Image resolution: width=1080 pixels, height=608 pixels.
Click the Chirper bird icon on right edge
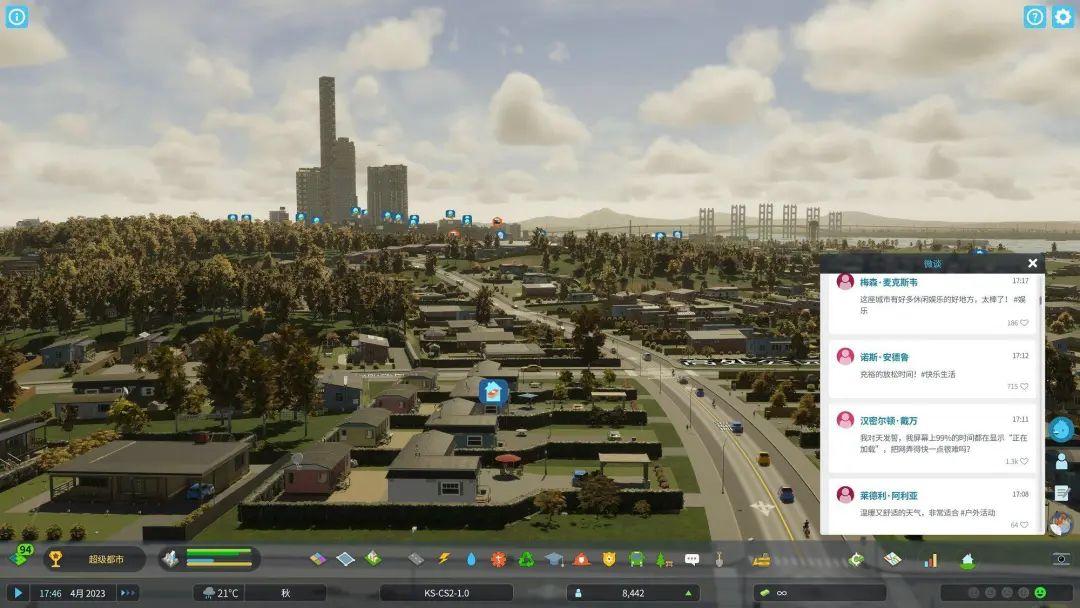coord(1061,429)
